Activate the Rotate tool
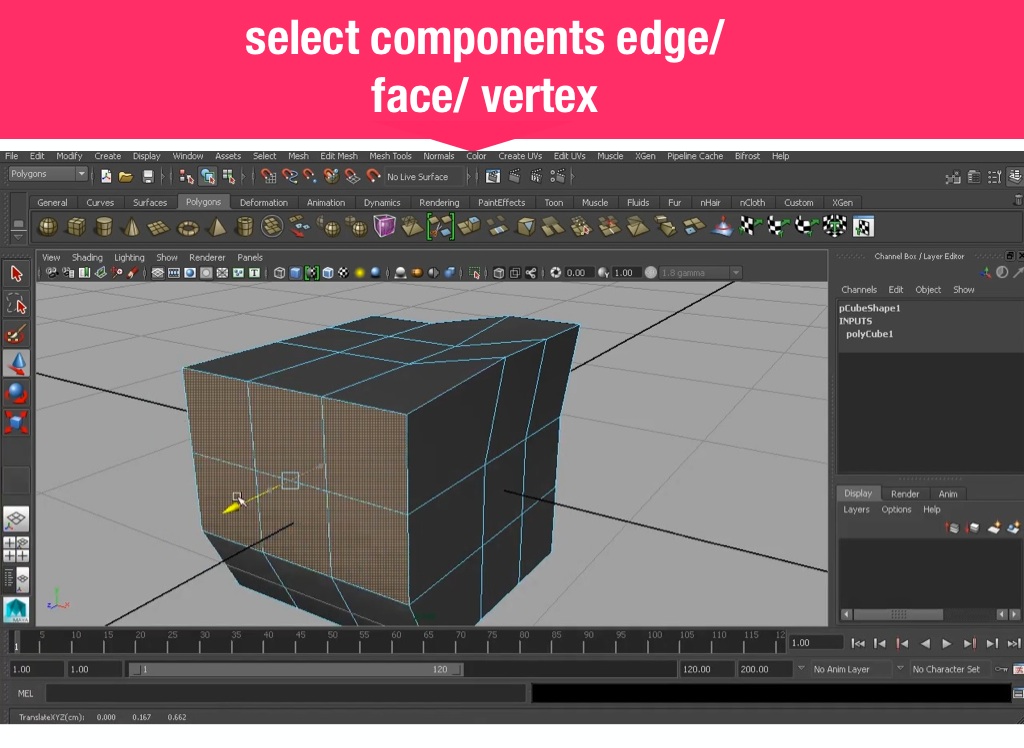 16,392
